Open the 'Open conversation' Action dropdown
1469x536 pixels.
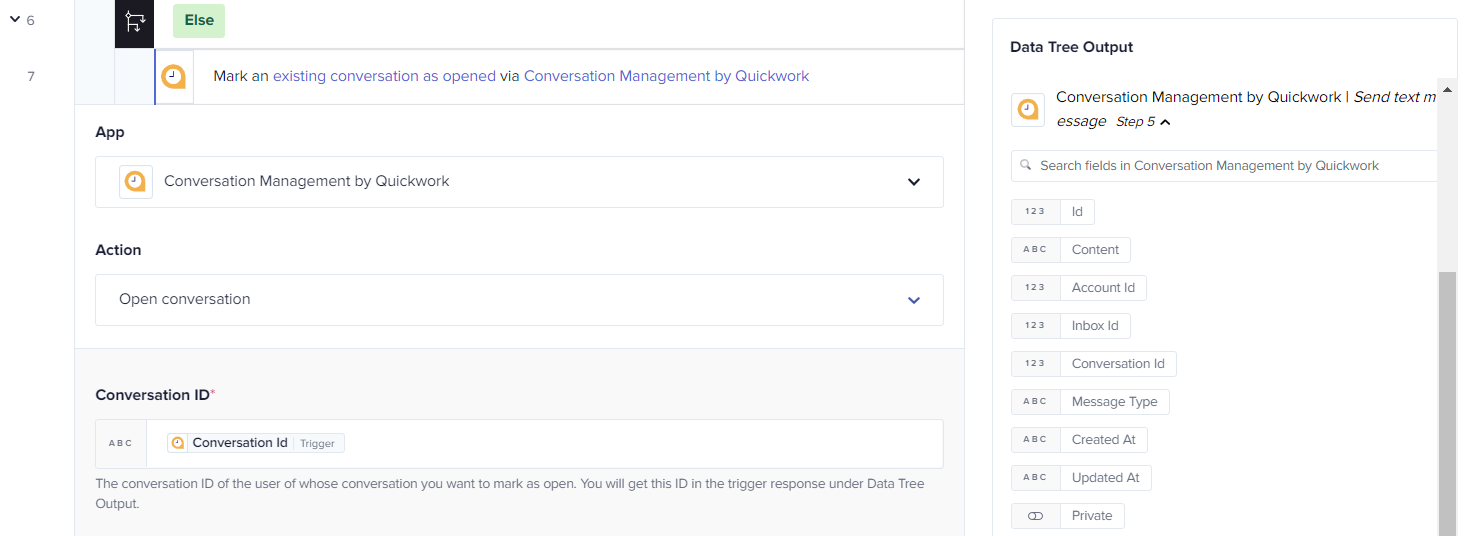pyautogui.click(x=519, y=300)
